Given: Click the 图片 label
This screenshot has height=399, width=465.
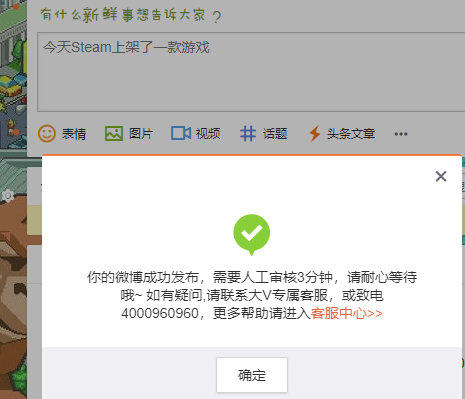Looking at the screenshot, I should click(x=141, y=134).
